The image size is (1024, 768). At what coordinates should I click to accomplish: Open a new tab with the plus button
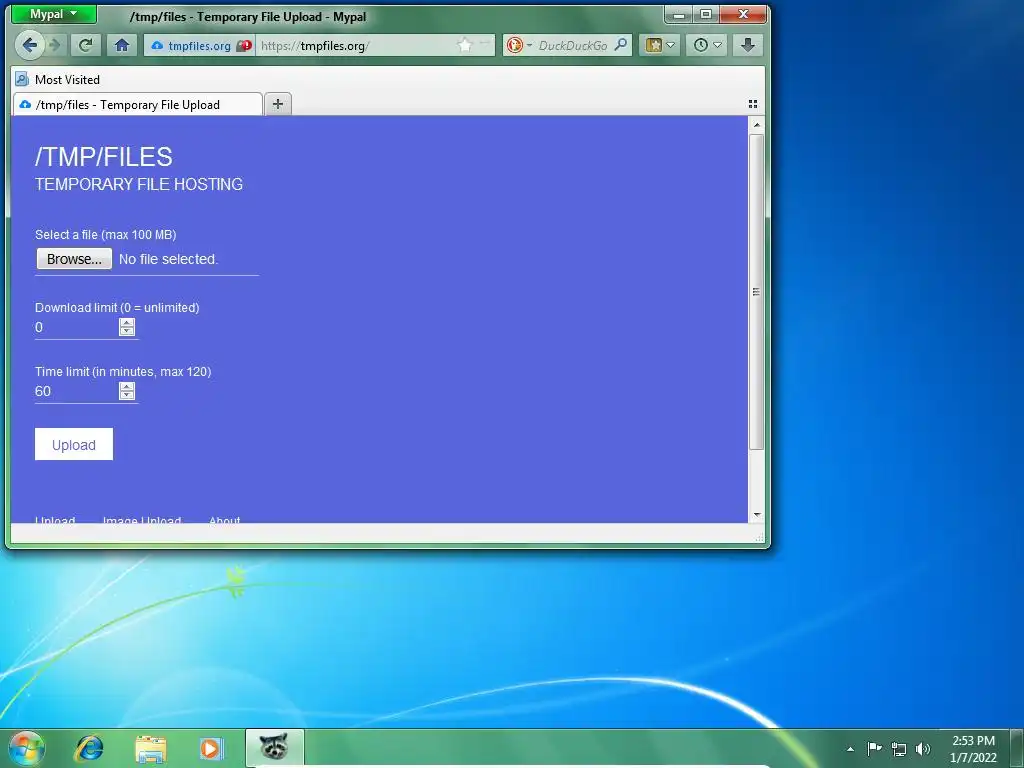pyautogui.click(x=278, y=104)
